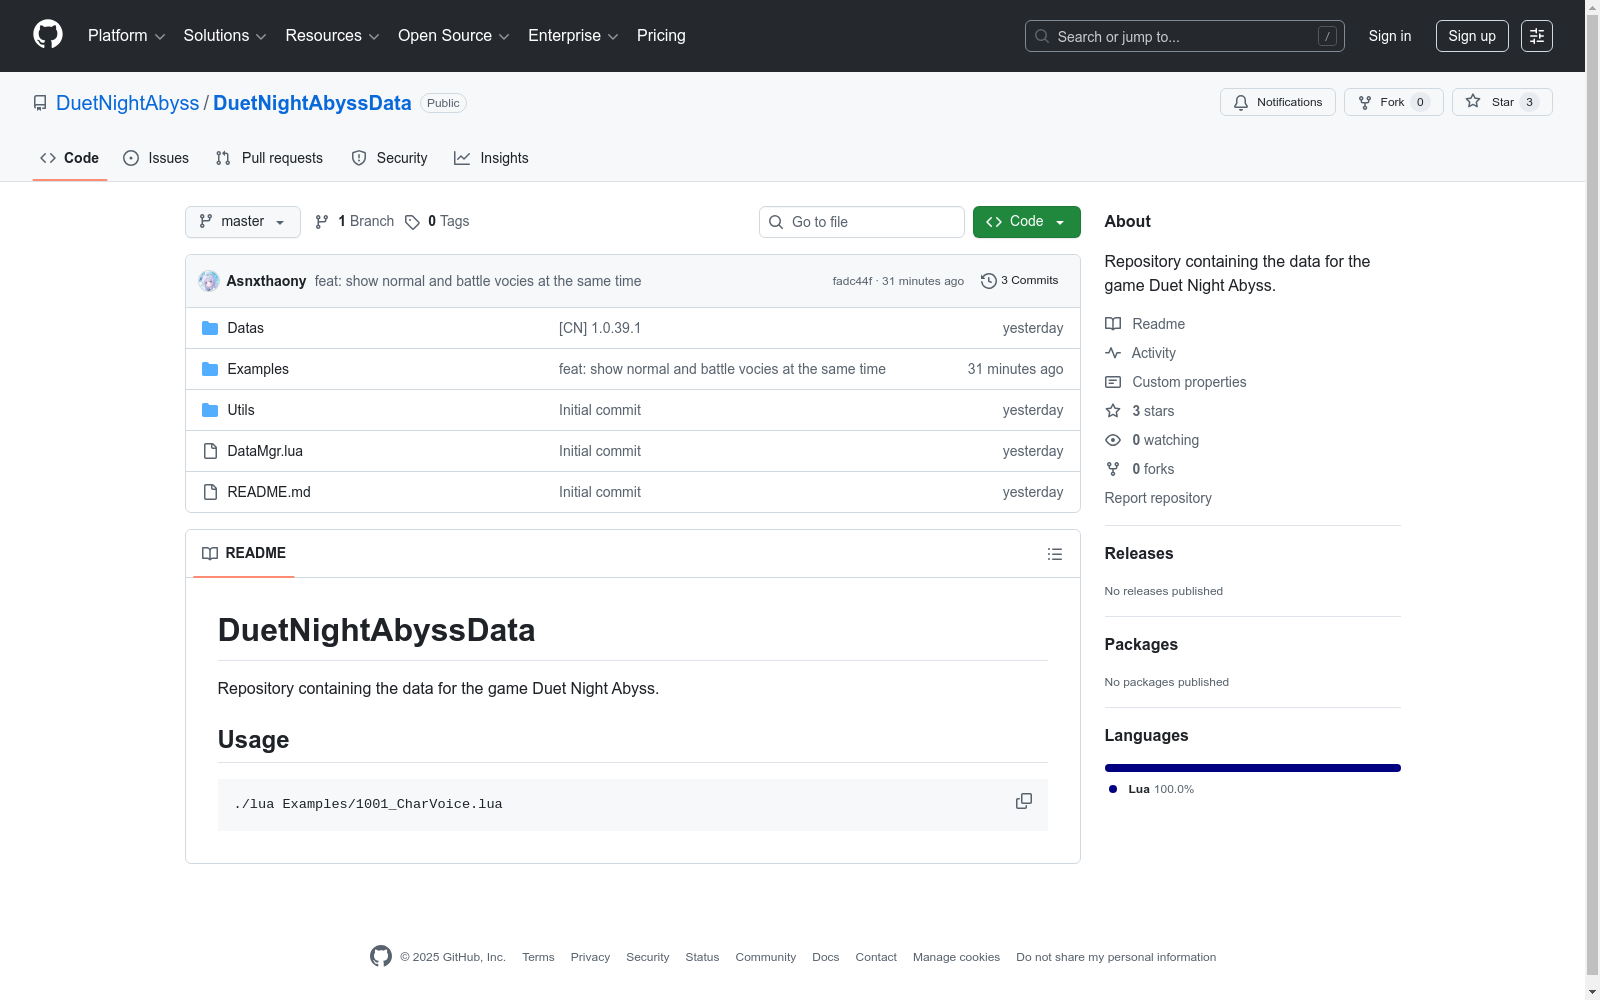Open the Releases heading link
Image resolution: width=1600 pixels, height=1000 pixels.
[x=1139, y=553]
